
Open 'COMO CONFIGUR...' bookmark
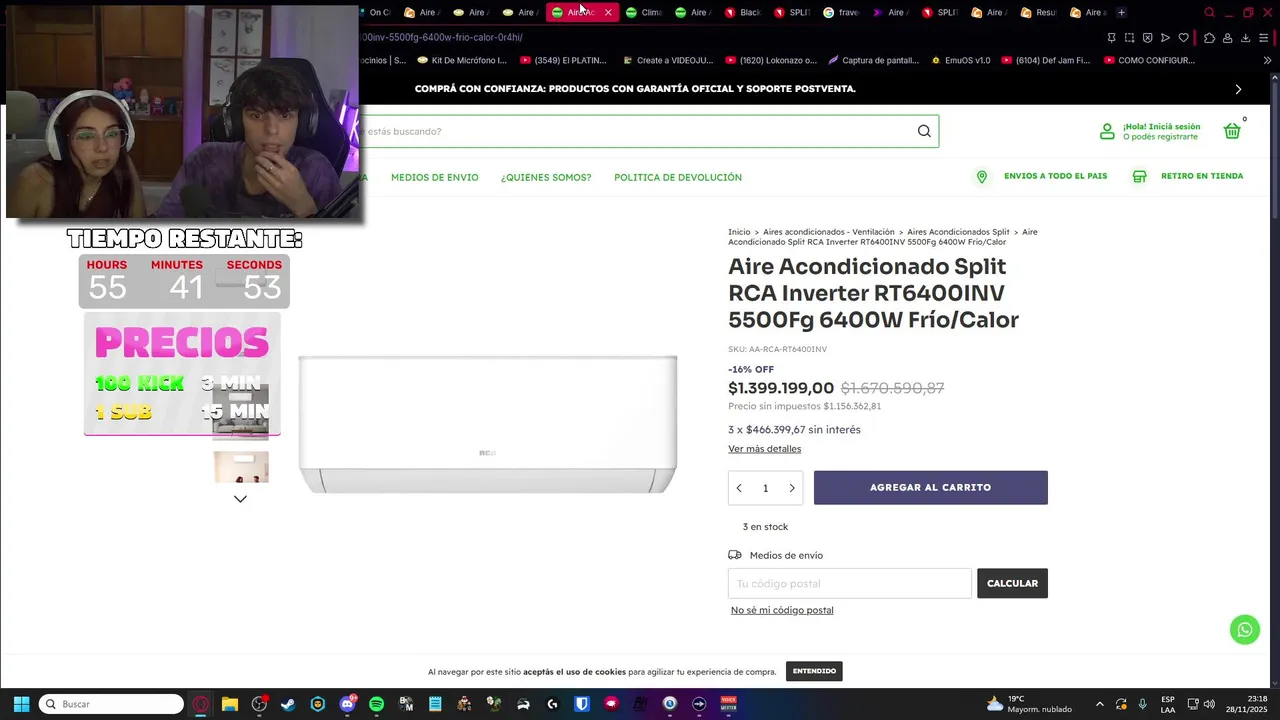1149,60
